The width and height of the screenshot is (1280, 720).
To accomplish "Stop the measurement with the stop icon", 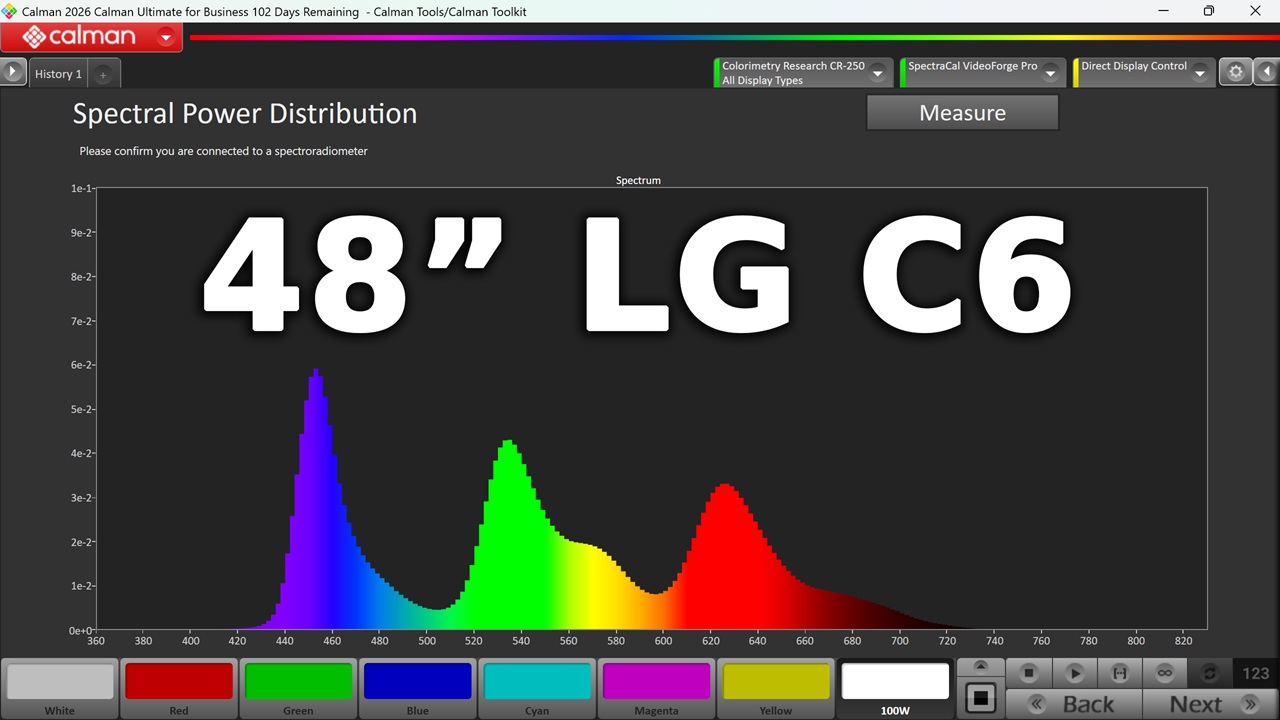I will click(1028, 673).
